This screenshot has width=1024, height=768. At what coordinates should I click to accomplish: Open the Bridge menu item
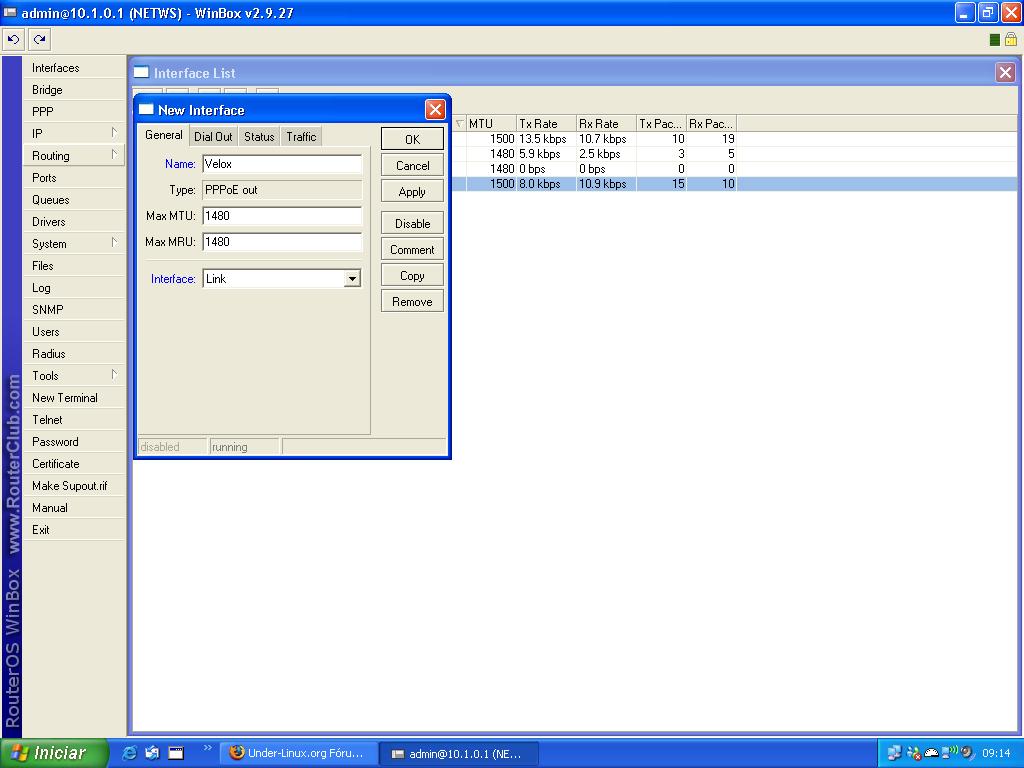74,89
